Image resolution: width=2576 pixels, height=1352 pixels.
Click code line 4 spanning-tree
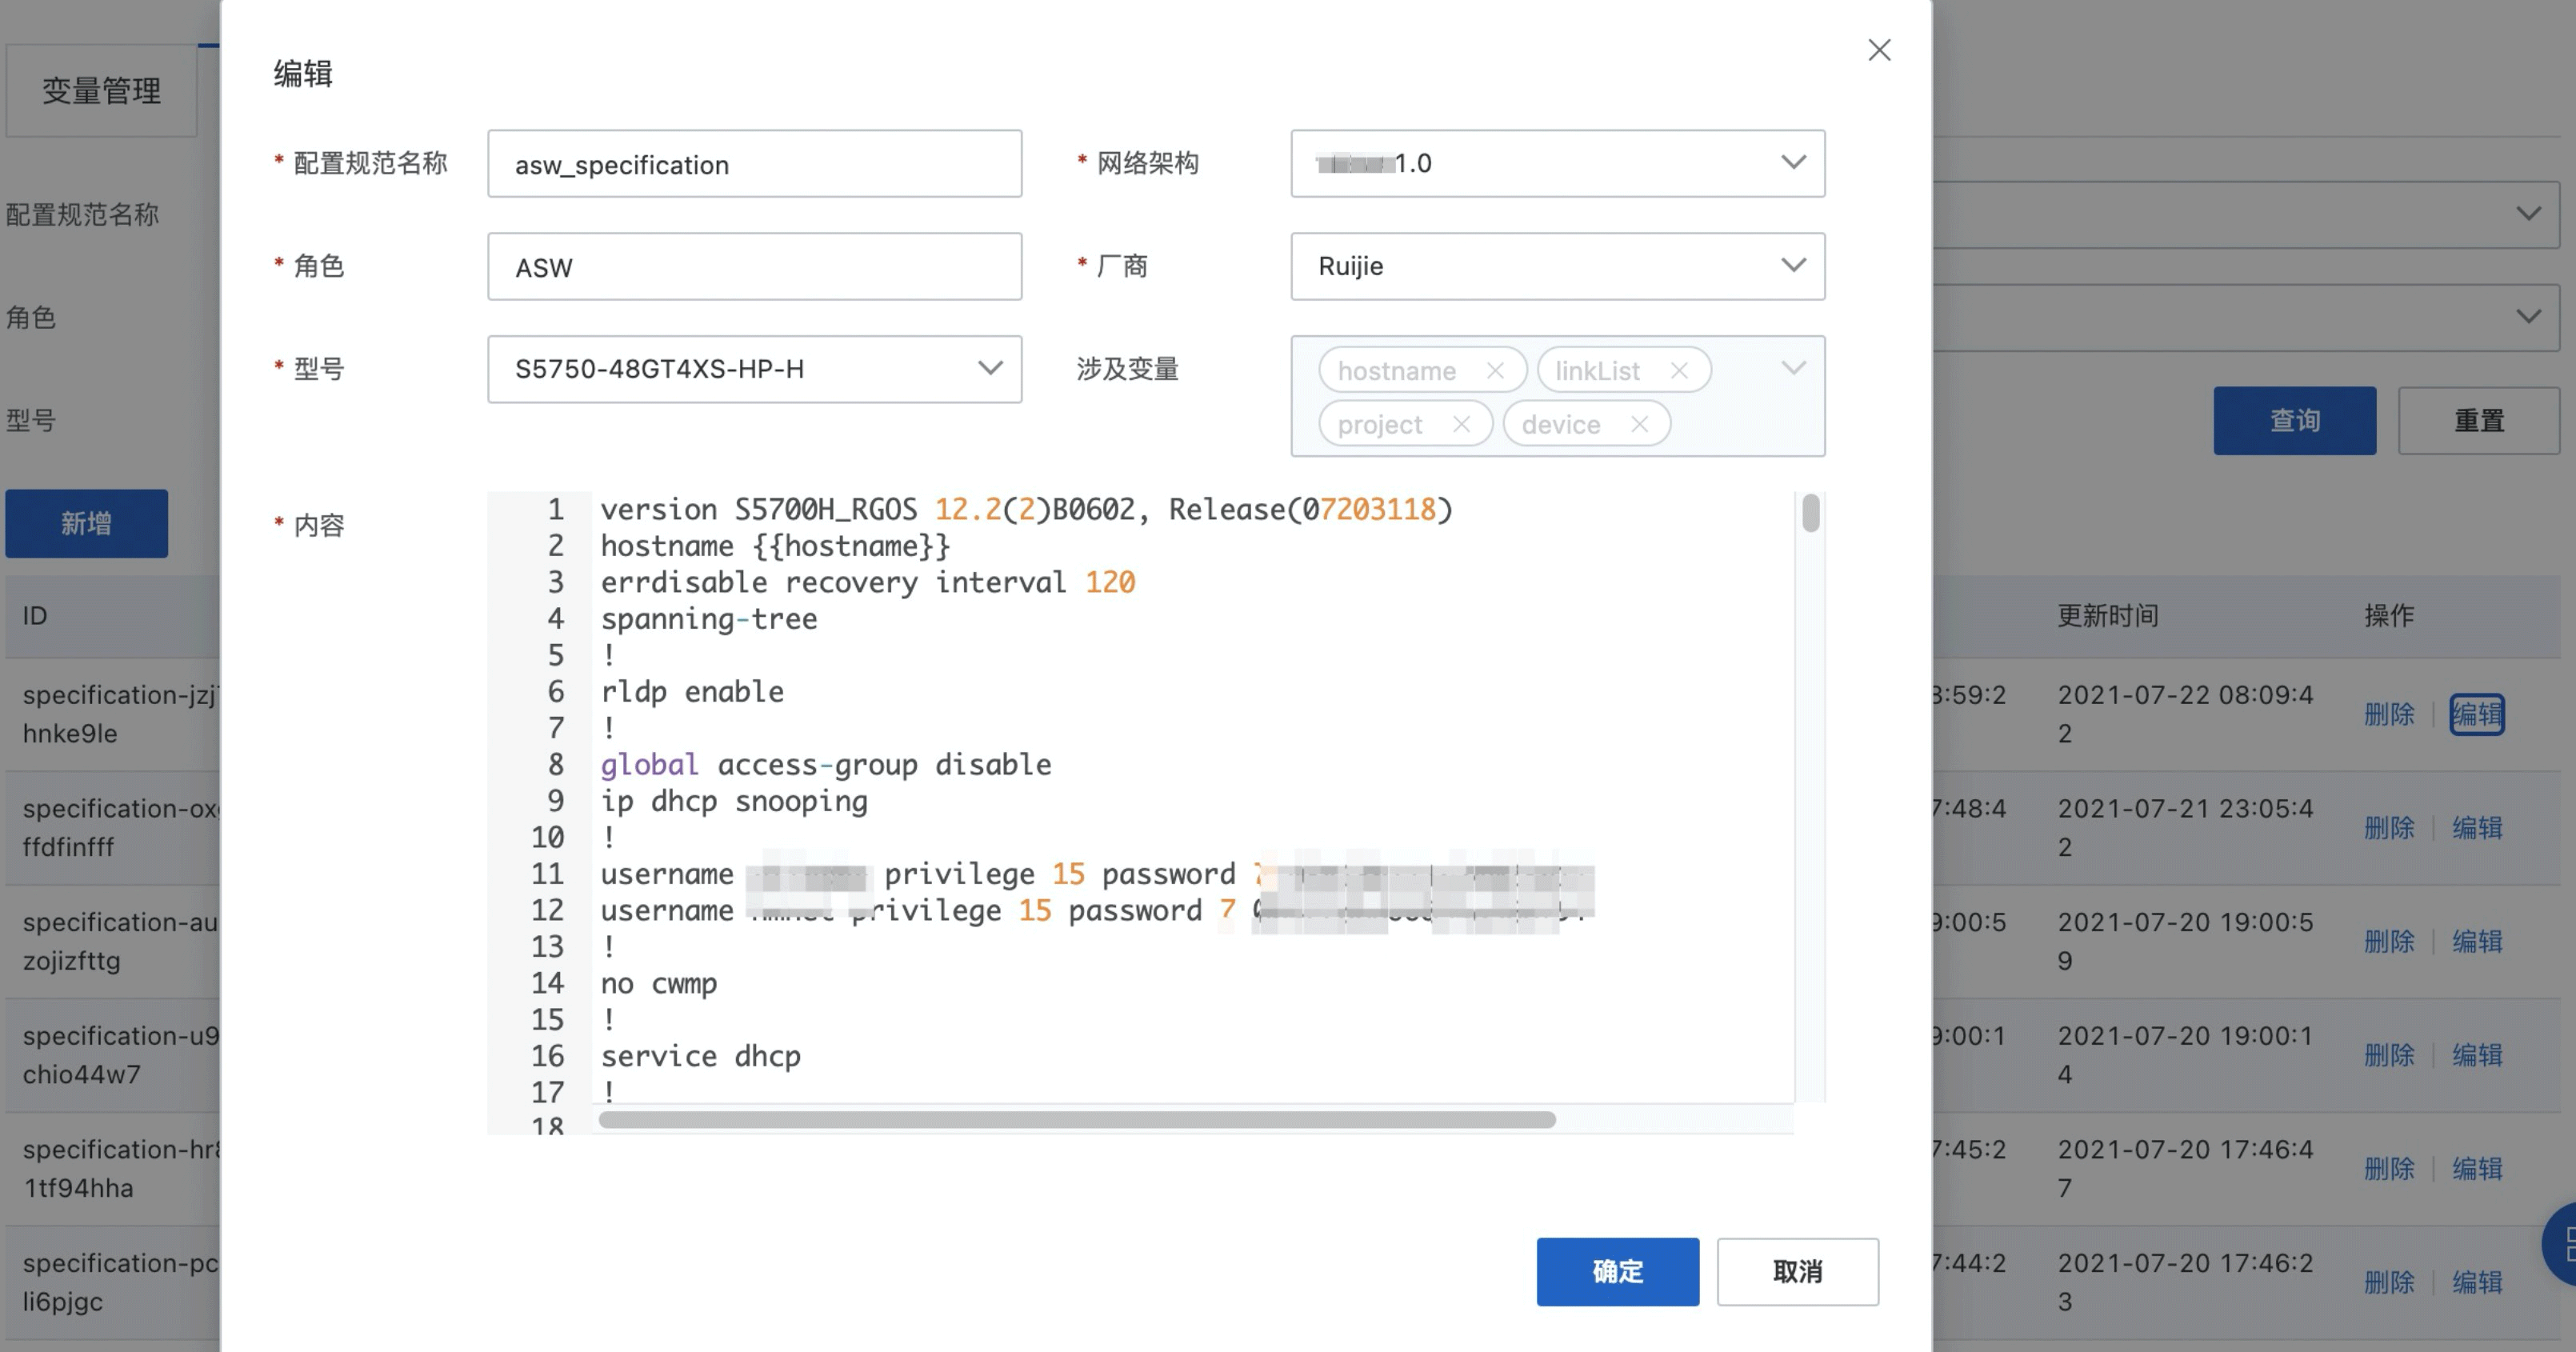pyautogui.click(x=708, y=619)
